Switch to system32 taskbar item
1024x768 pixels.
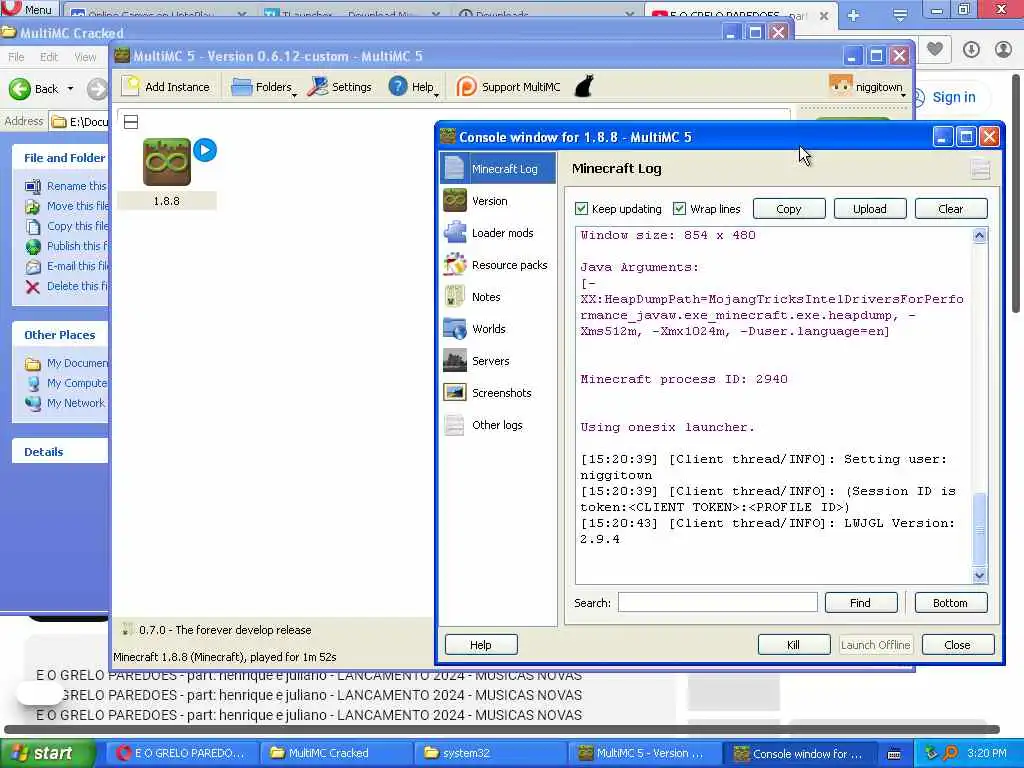pos(490,753)
